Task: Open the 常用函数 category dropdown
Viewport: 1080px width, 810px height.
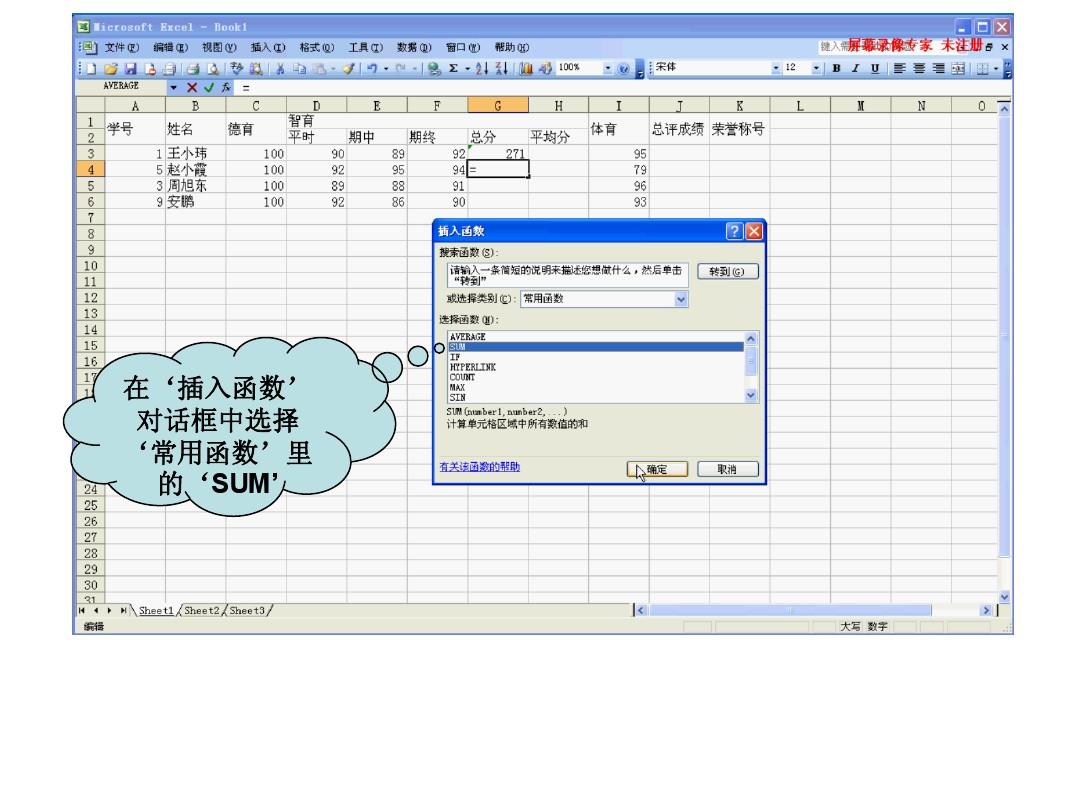Action: pyautogui.click(x=681, y=298)
